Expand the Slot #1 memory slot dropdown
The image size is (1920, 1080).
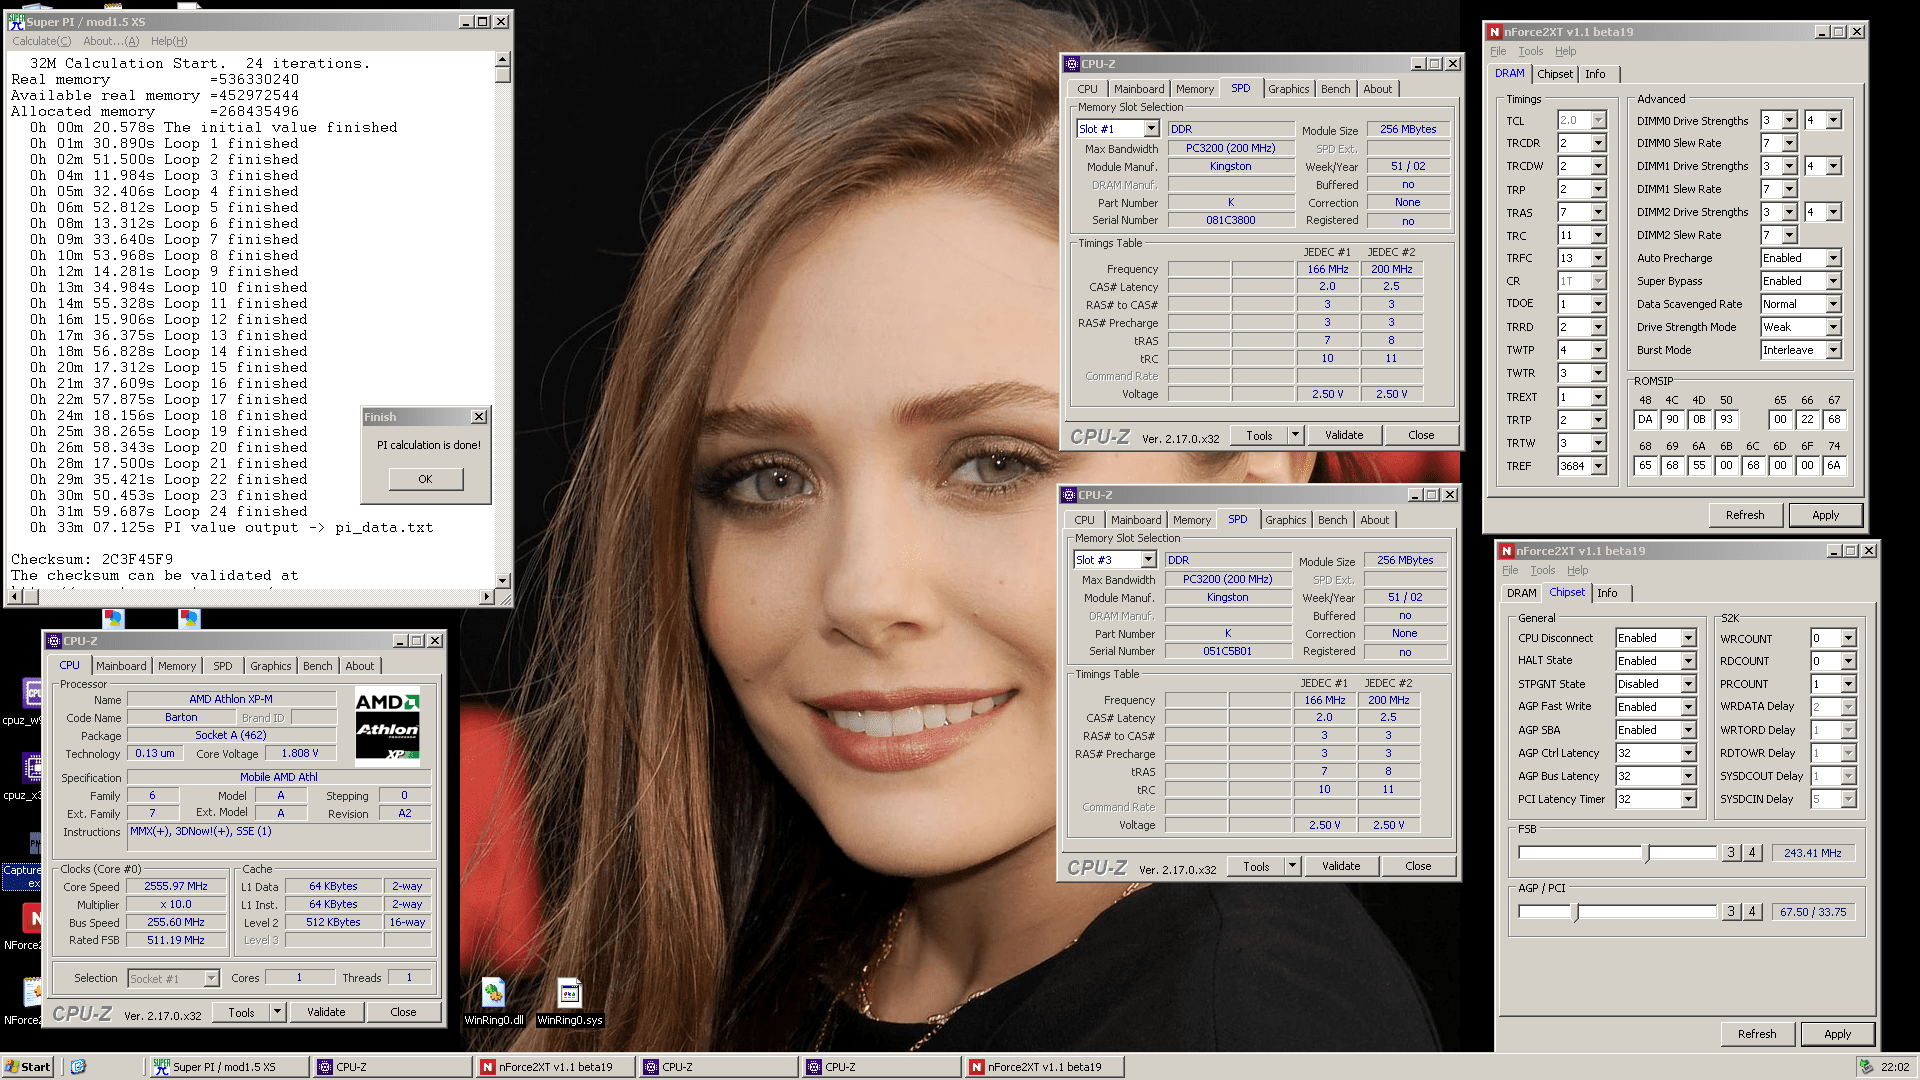pyautogui.click(x=1151, y=129)
